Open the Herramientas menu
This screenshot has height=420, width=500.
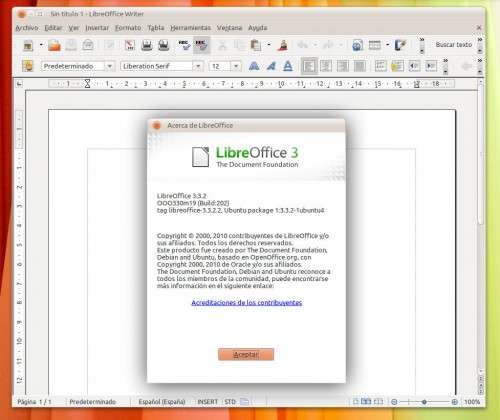(x=190, y=28)
